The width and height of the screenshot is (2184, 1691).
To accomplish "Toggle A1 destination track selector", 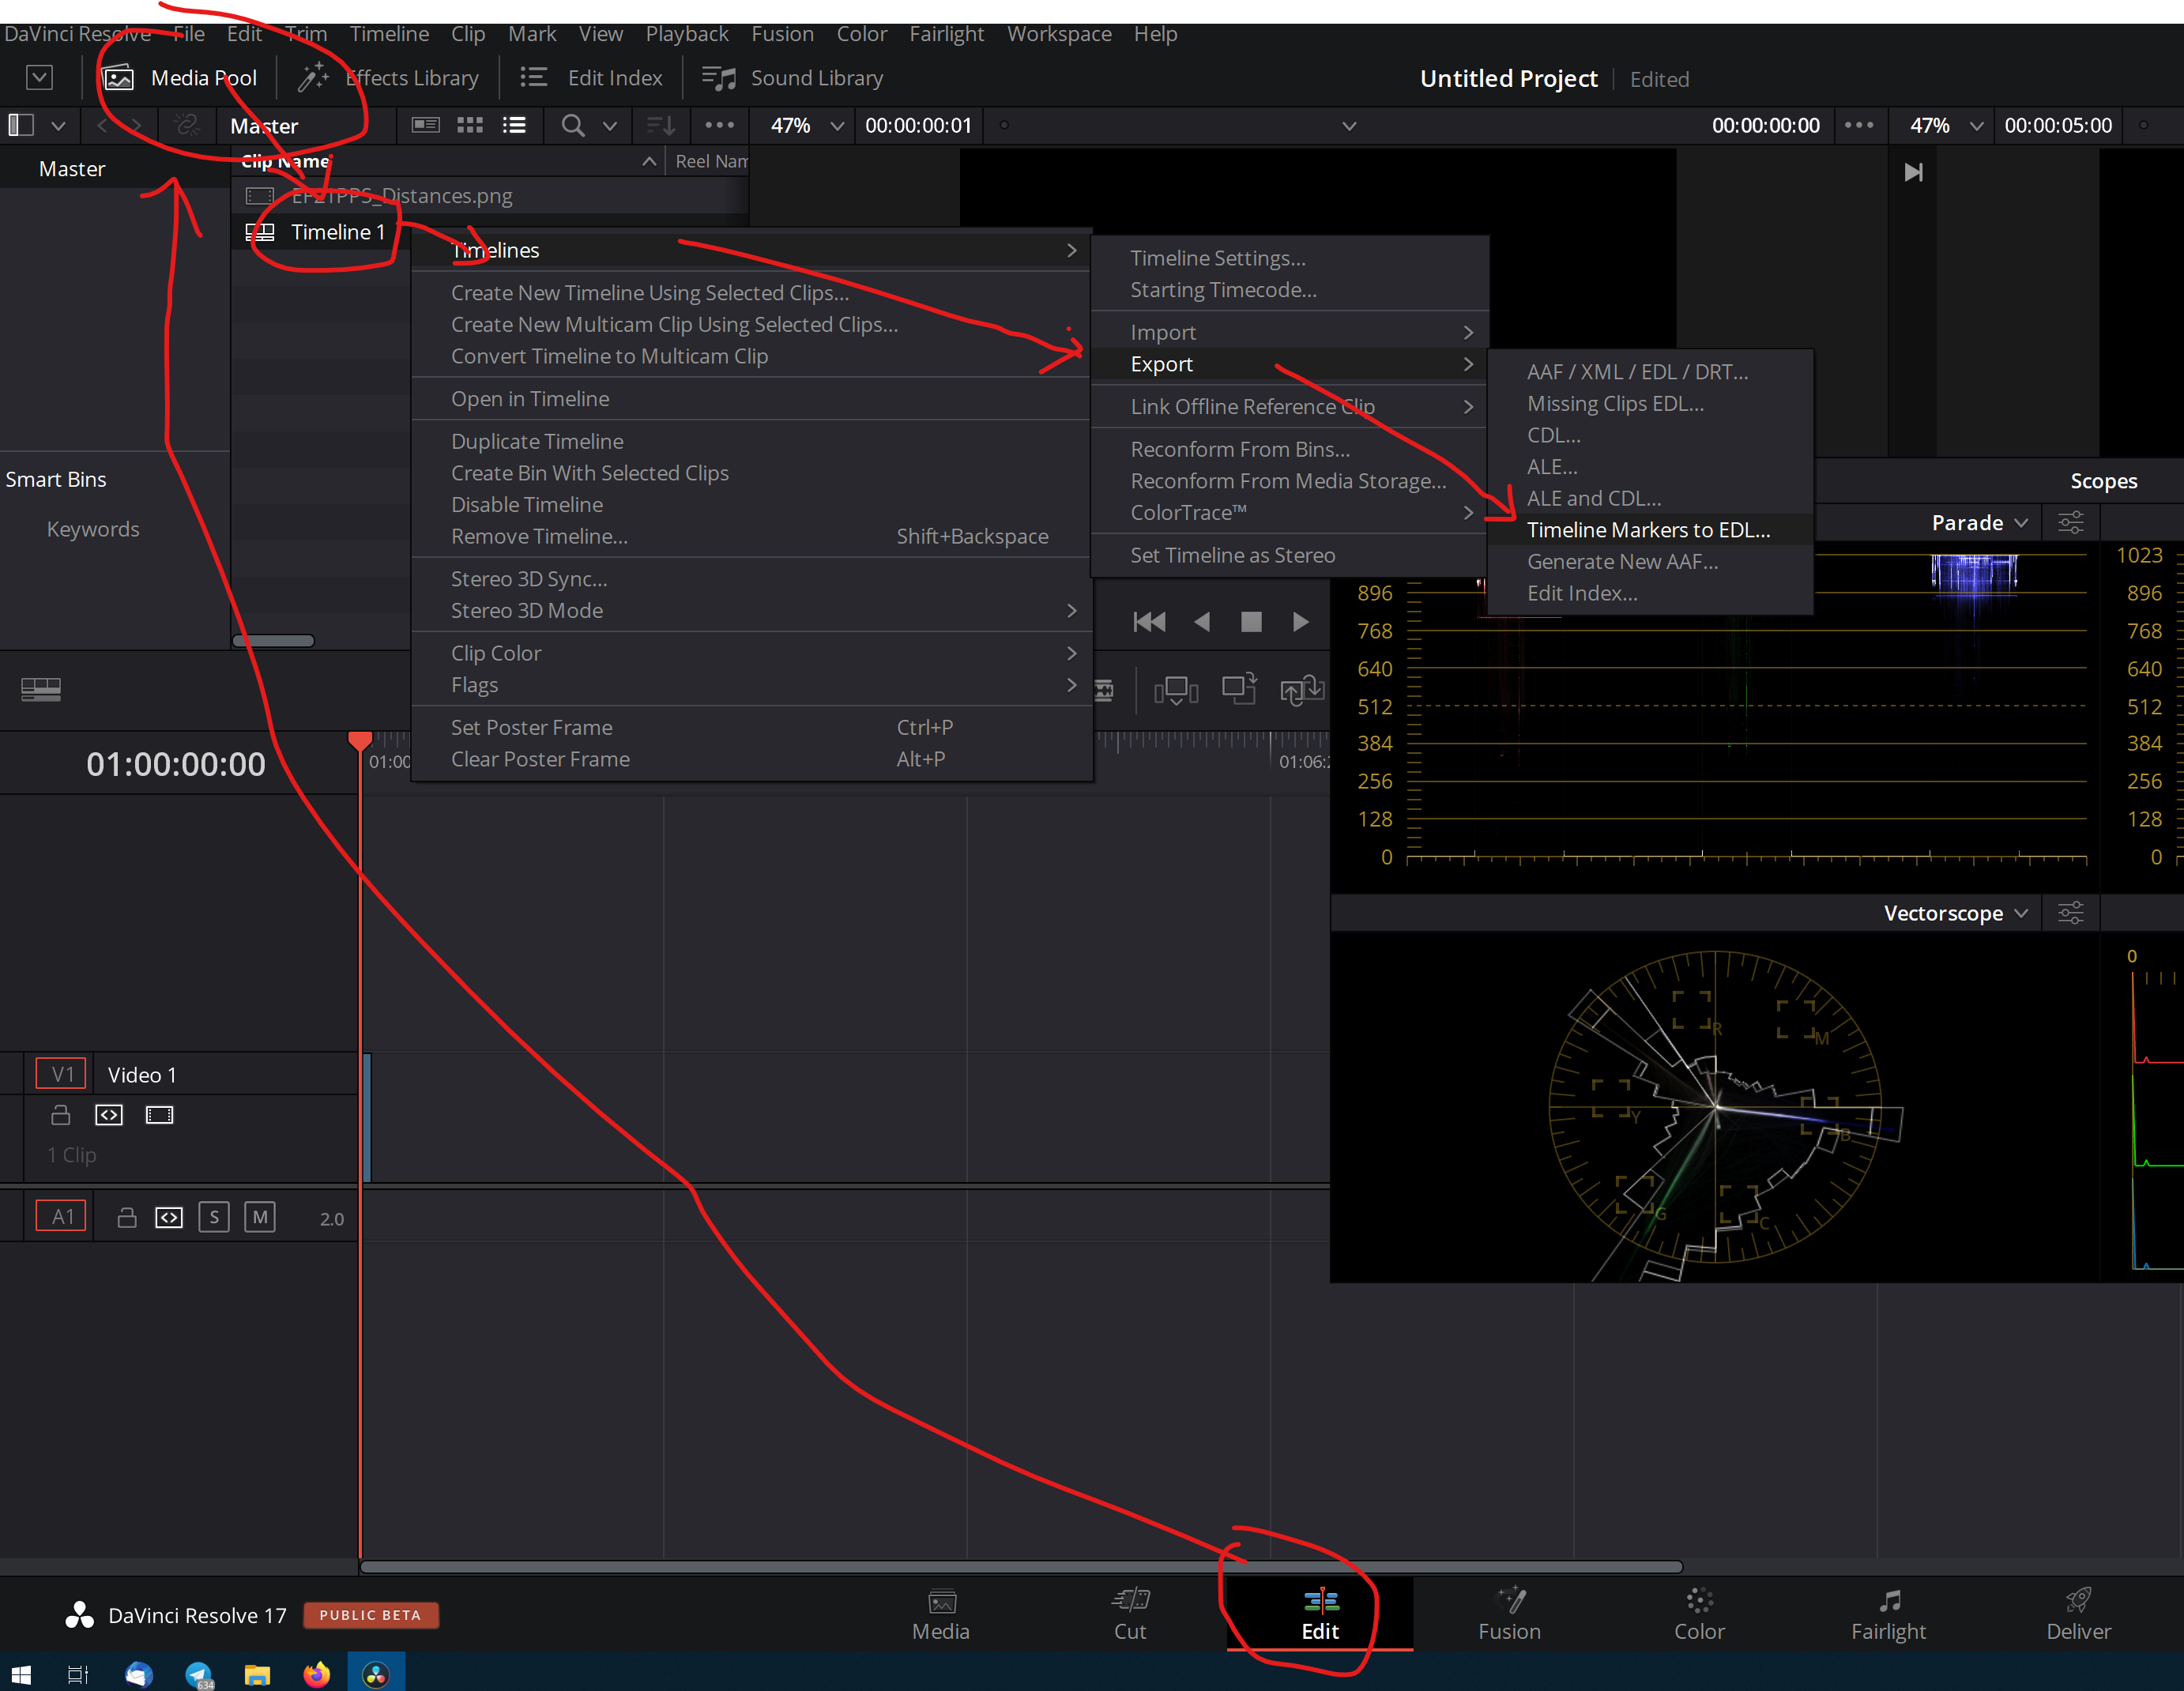I will 62,1217.
